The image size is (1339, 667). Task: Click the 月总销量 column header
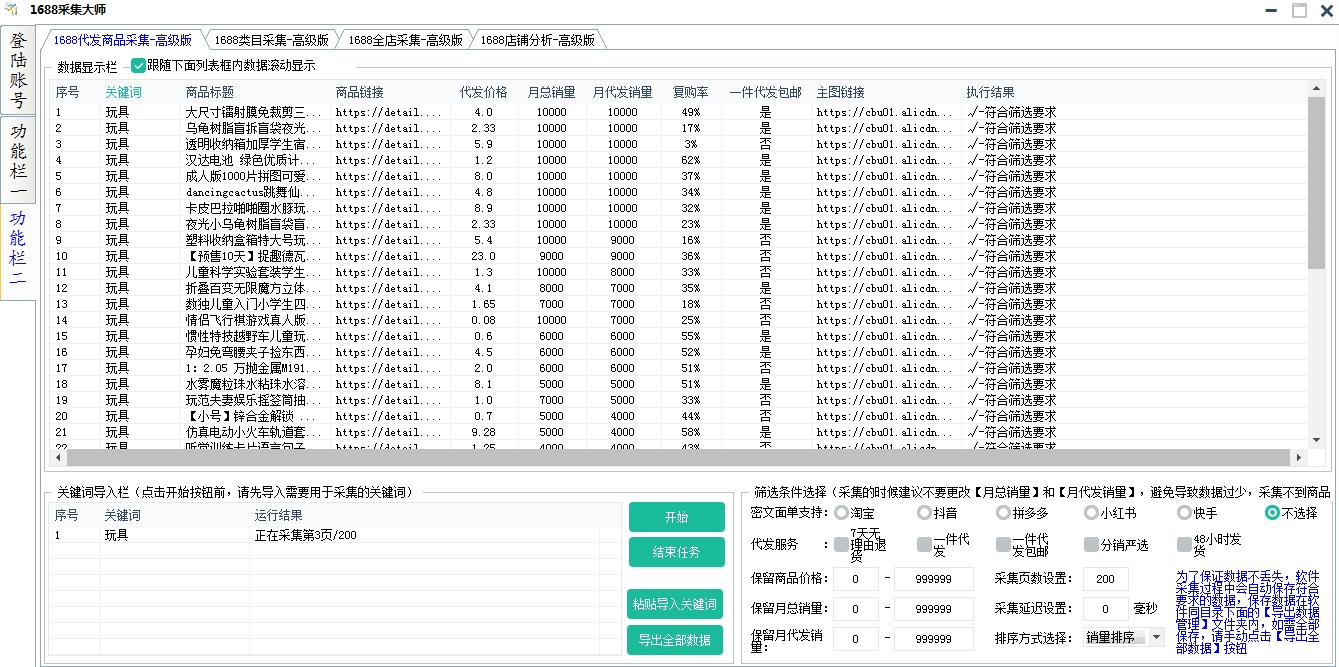[552, 92]
